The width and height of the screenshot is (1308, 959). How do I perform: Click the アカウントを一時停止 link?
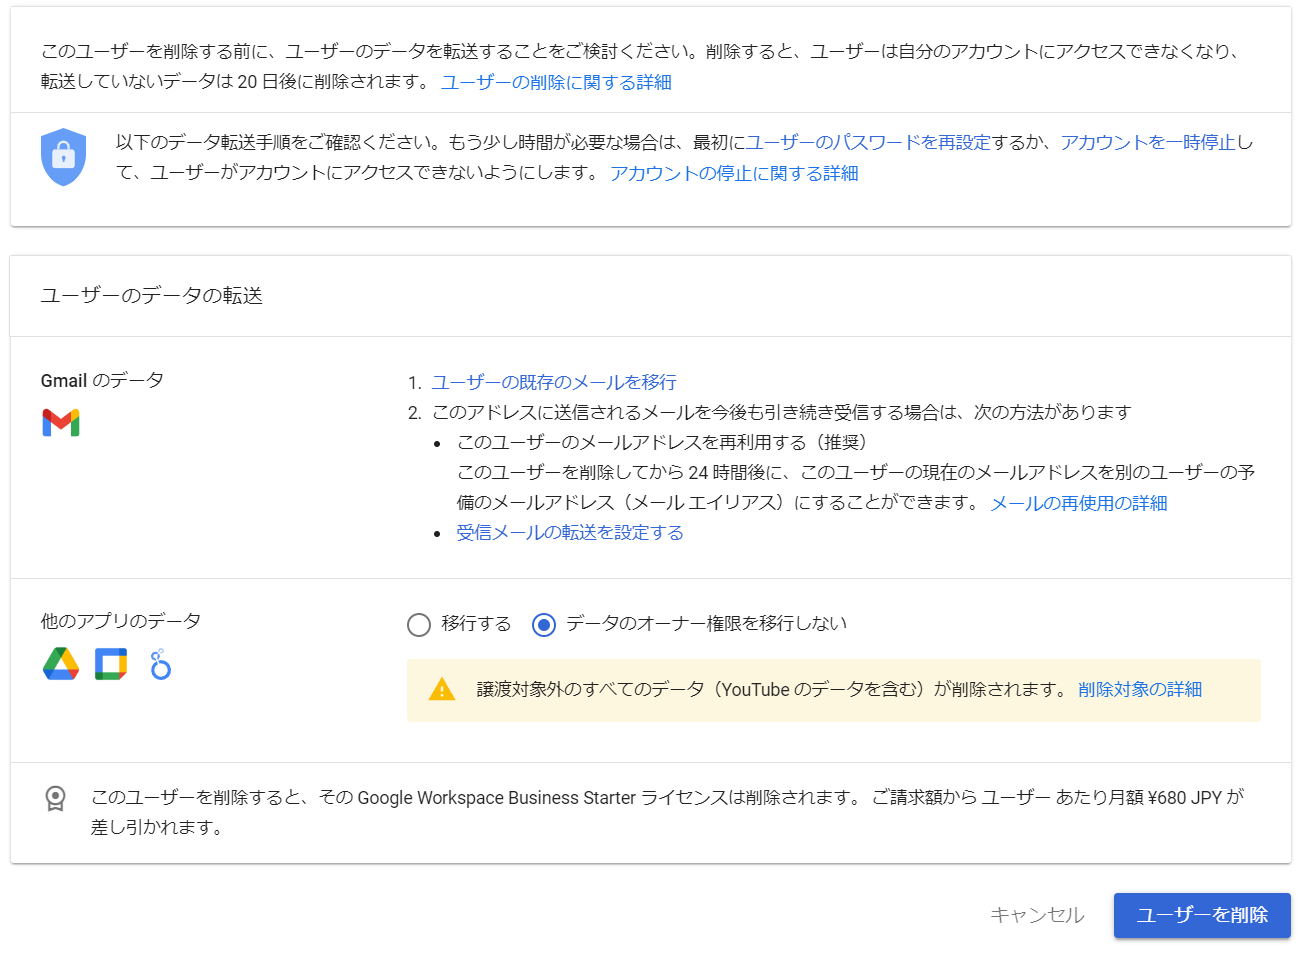tap(1148, 142)
